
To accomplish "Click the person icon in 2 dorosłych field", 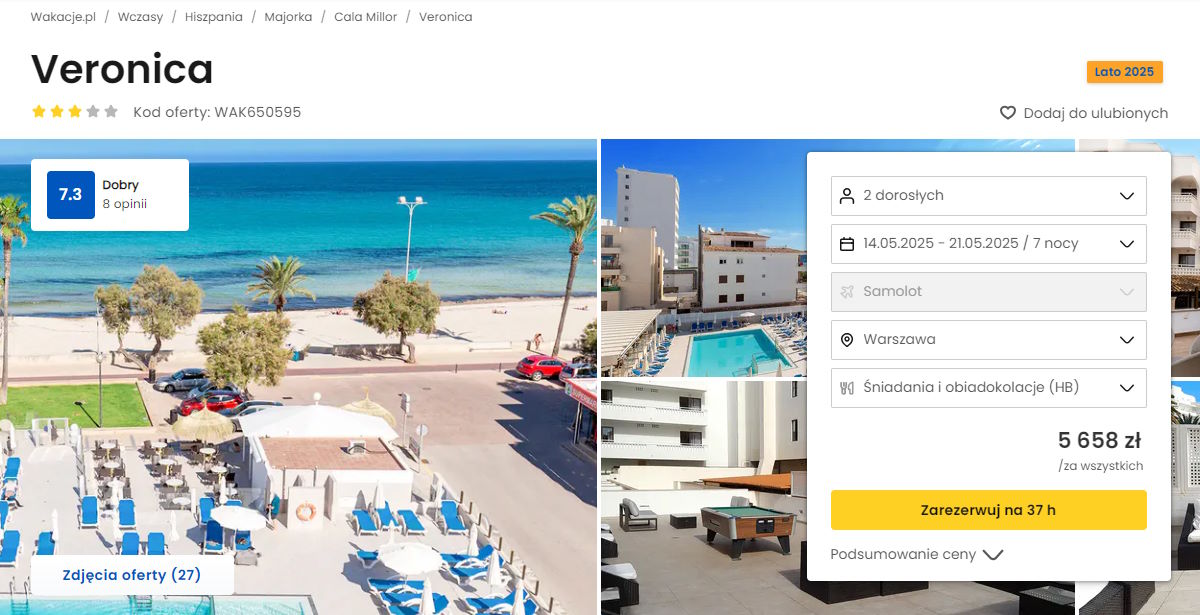I will 847,196.
